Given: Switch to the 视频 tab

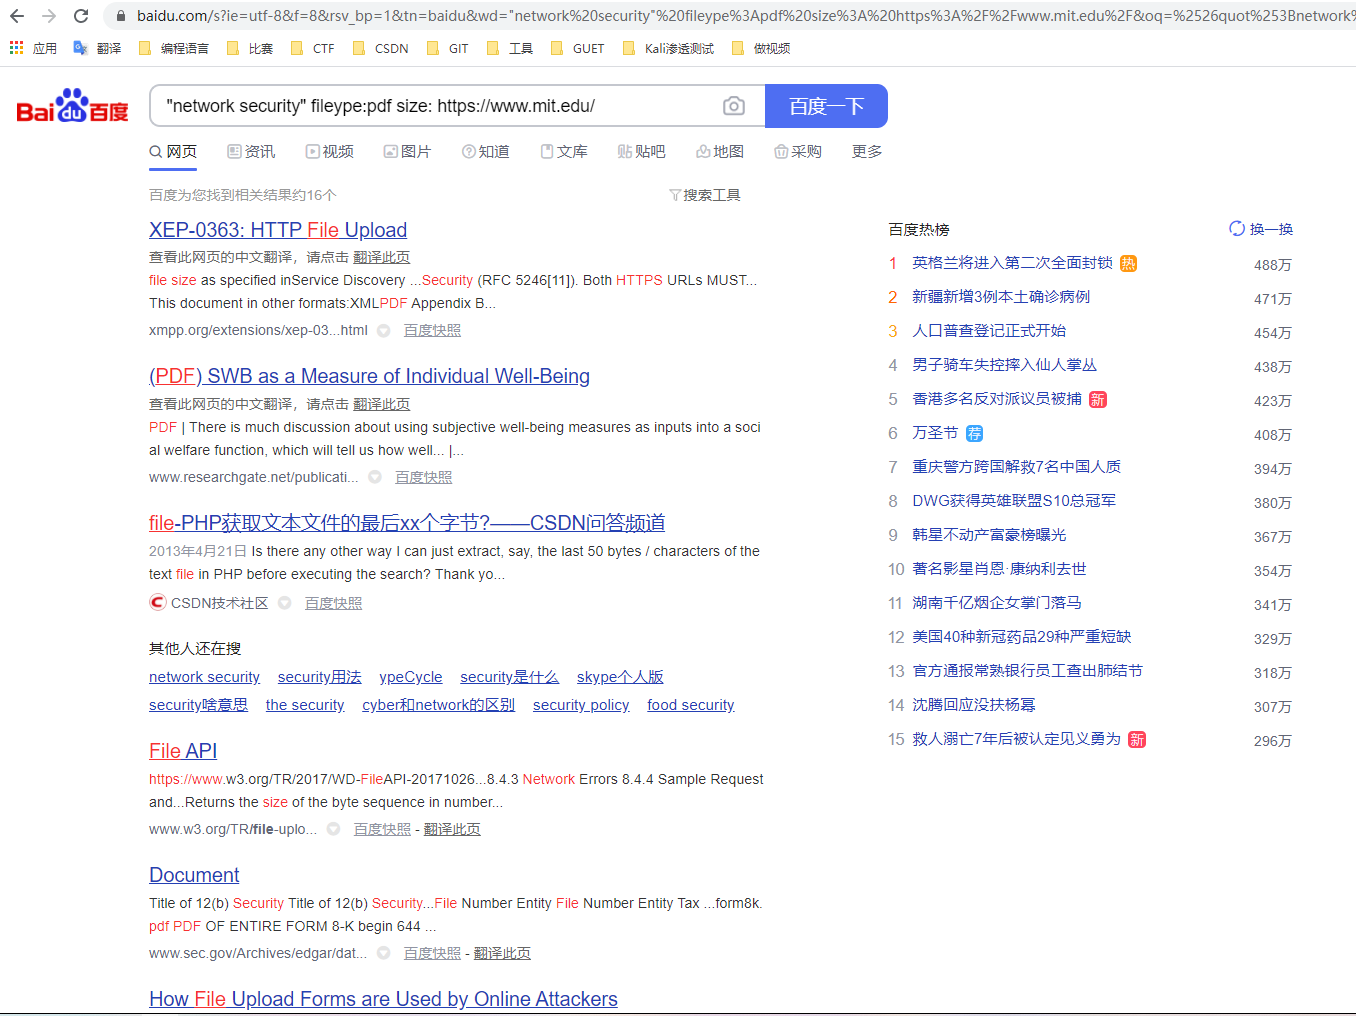Looking at the screenshot, I should click(330, 151).
